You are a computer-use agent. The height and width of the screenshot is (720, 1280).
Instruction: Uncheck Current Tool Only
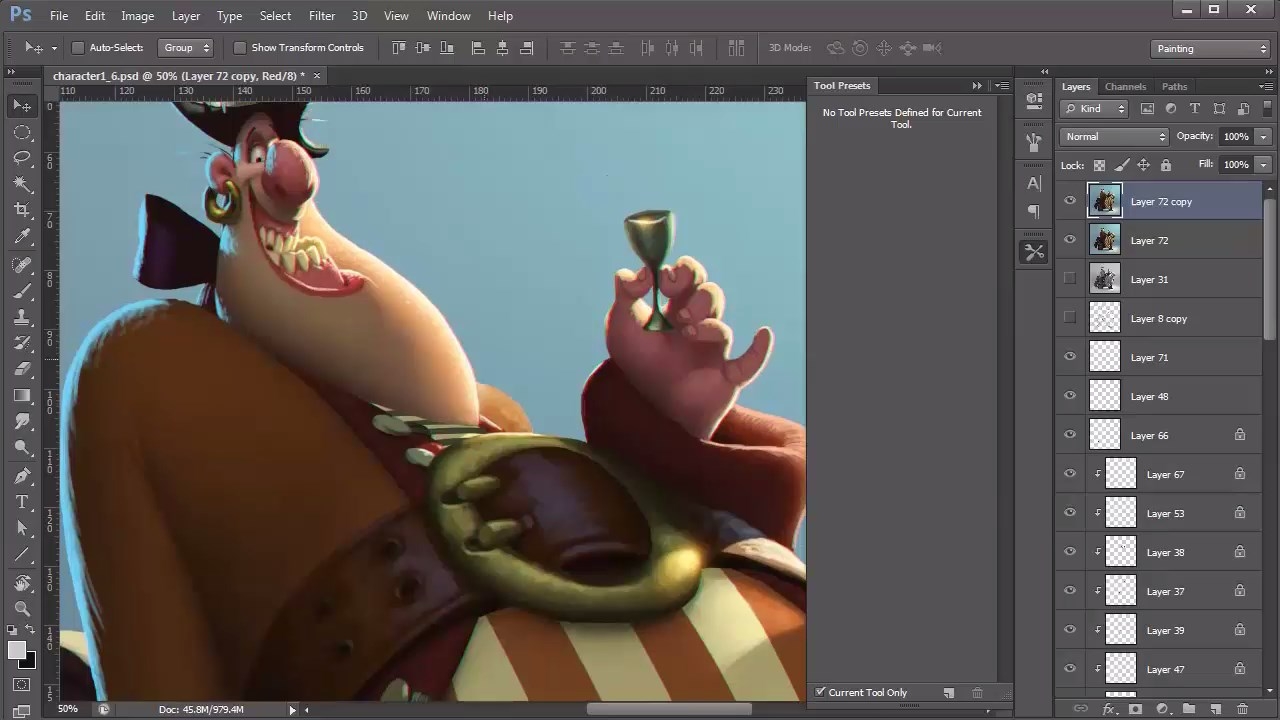(x=821, y=692)
